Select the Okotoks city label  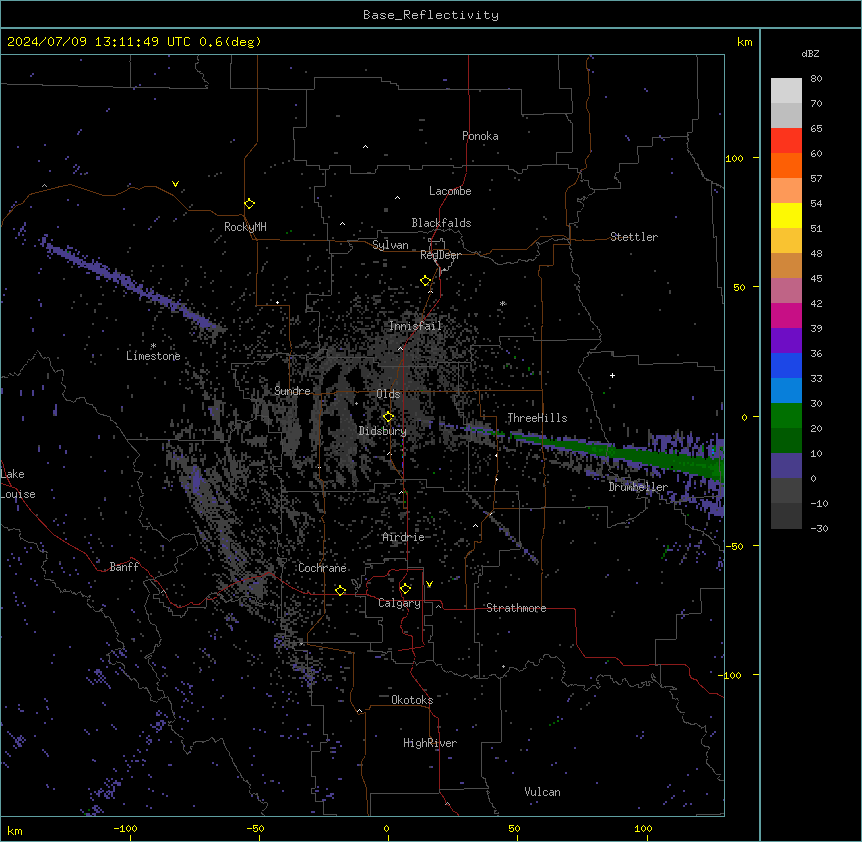click(x=412, y=700)
